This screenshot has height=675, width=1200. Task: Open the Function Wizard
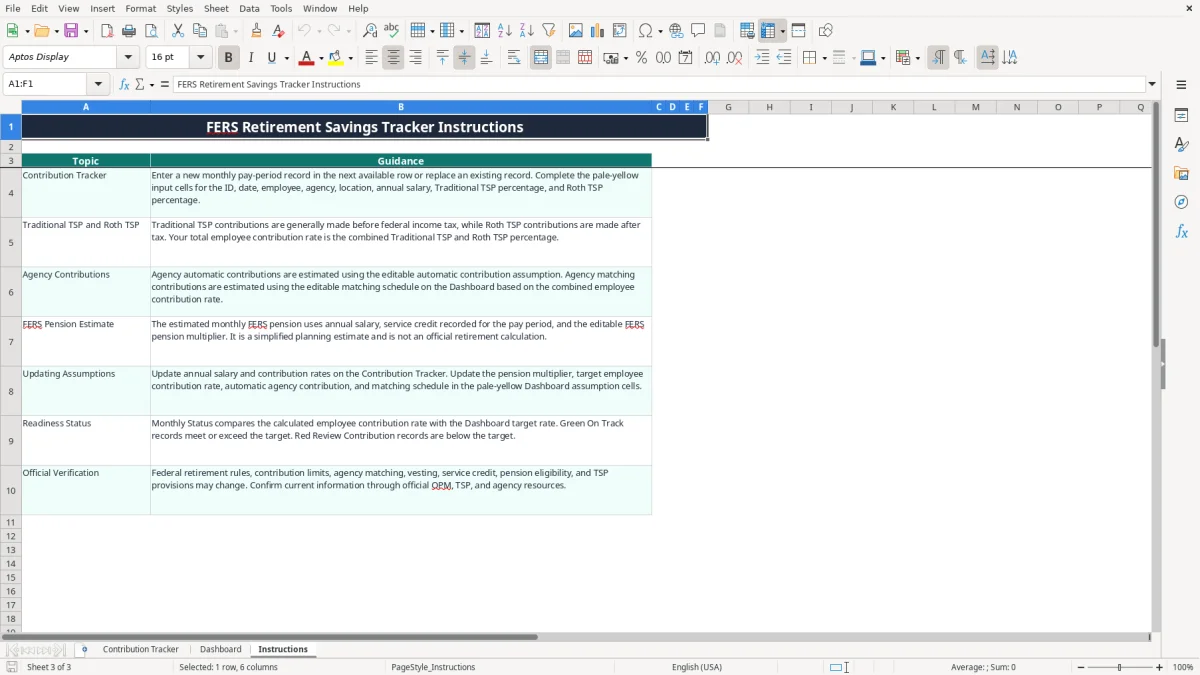click(125, 85)
